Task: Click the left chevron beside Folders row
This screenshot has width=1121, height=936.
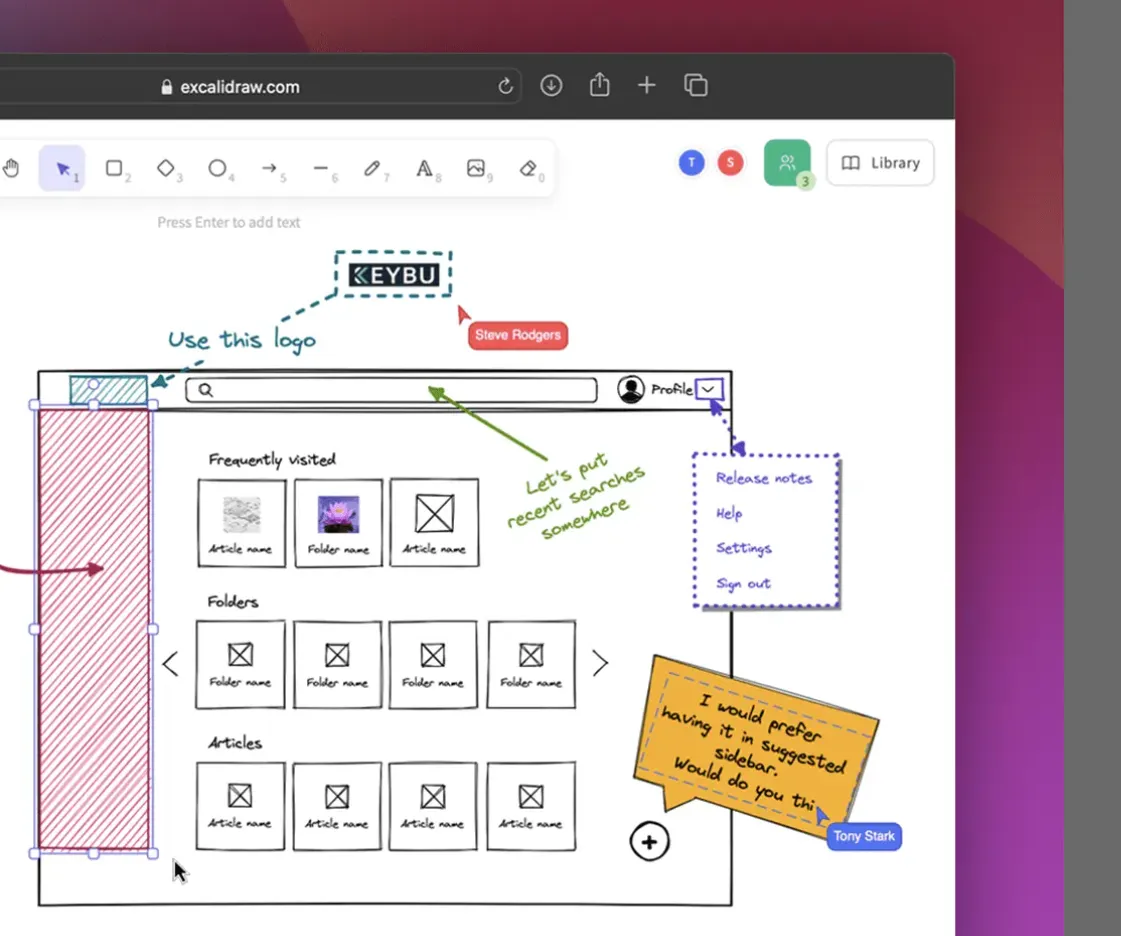Action: pyautogui.click(x=170, y=663)
